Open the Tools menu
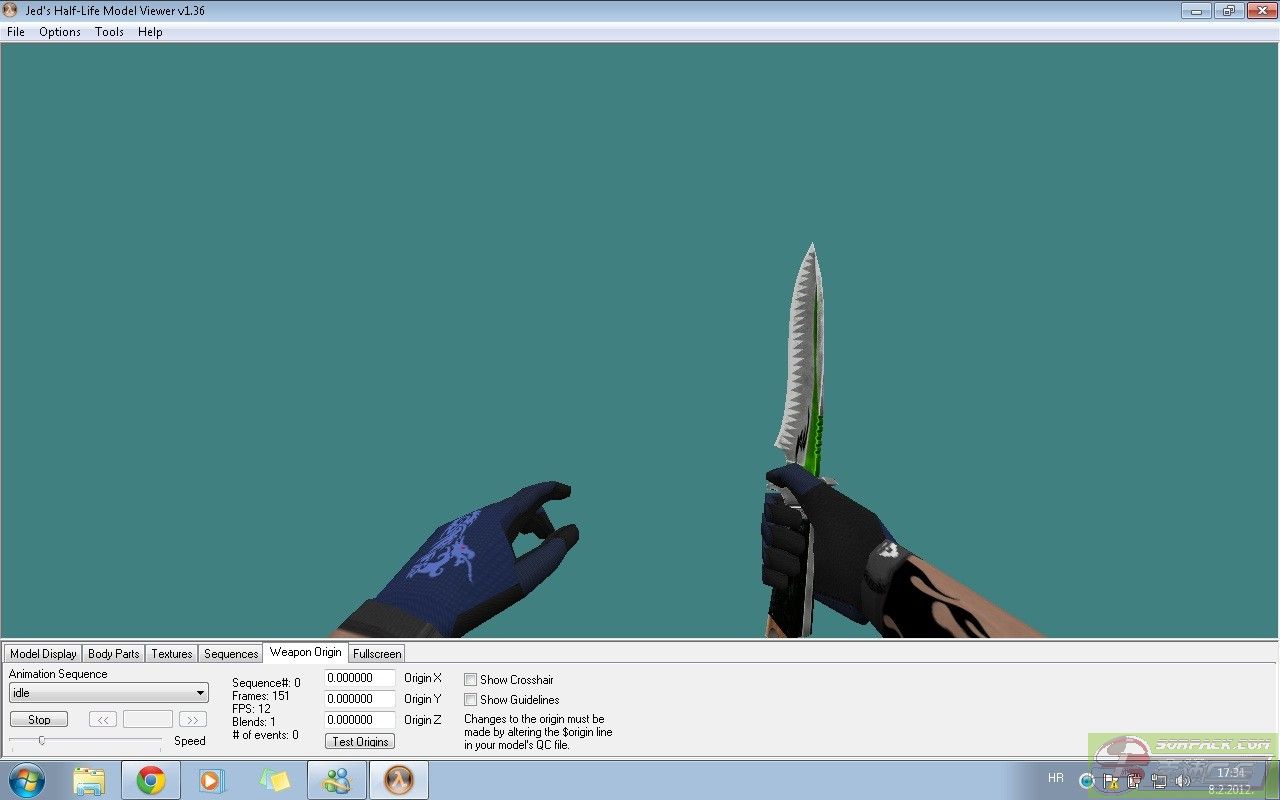The height and width of the screenshot is (800, 1280). pos(109,32)
